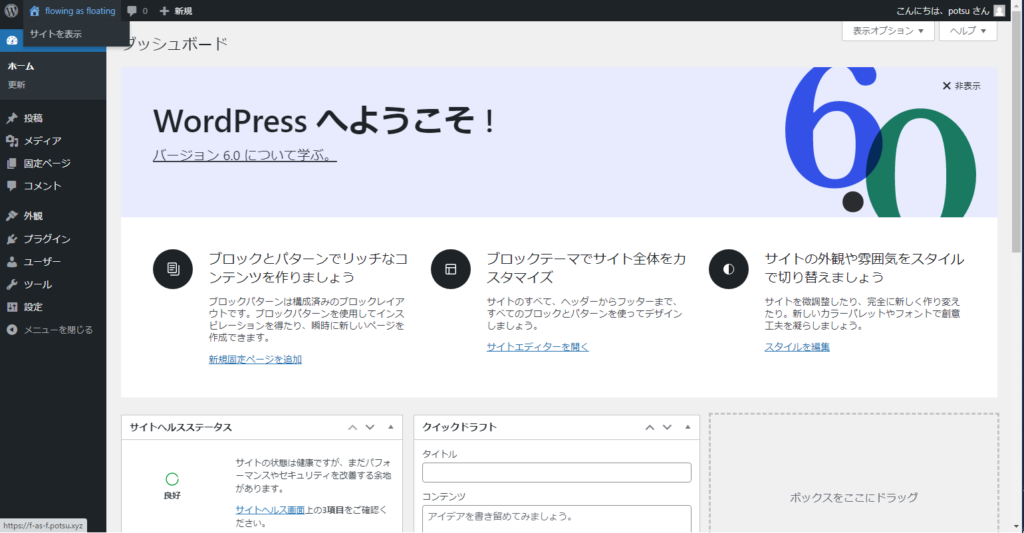The width and height of the screenshot is (1024, 533).
Task: Click the 新規固定ページを追加 link
Action: pyautogui.click(x=255, y=359)
